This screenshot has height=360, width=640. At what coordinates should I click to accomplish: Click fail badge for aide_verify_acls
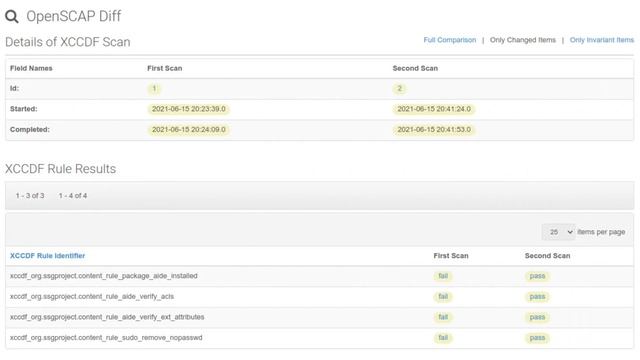click(x=443, y=297)
